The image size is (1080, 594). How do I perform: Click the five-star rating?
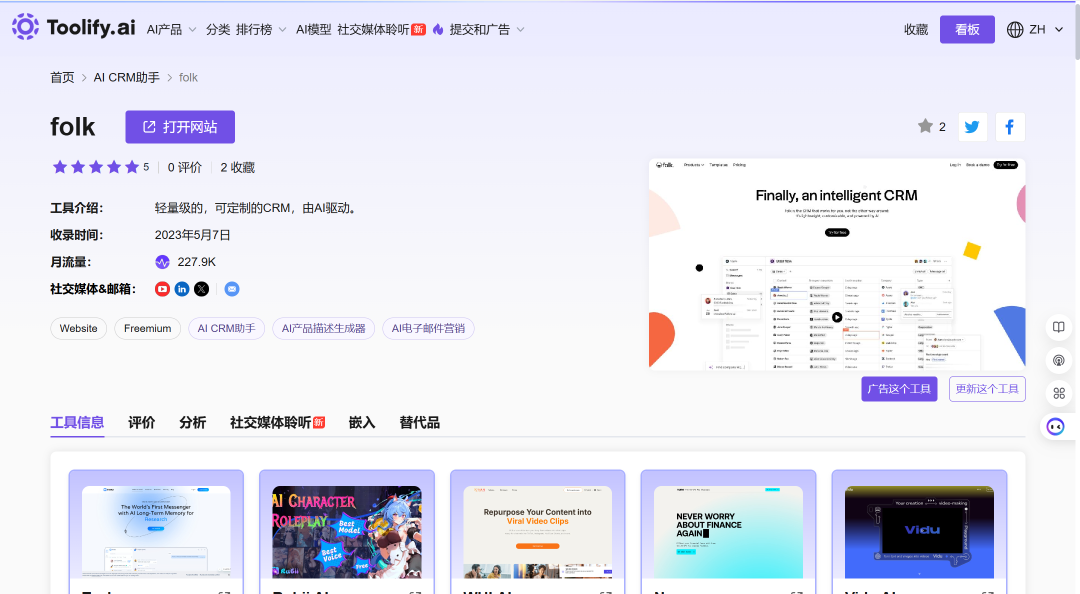[x=96, y=167]
